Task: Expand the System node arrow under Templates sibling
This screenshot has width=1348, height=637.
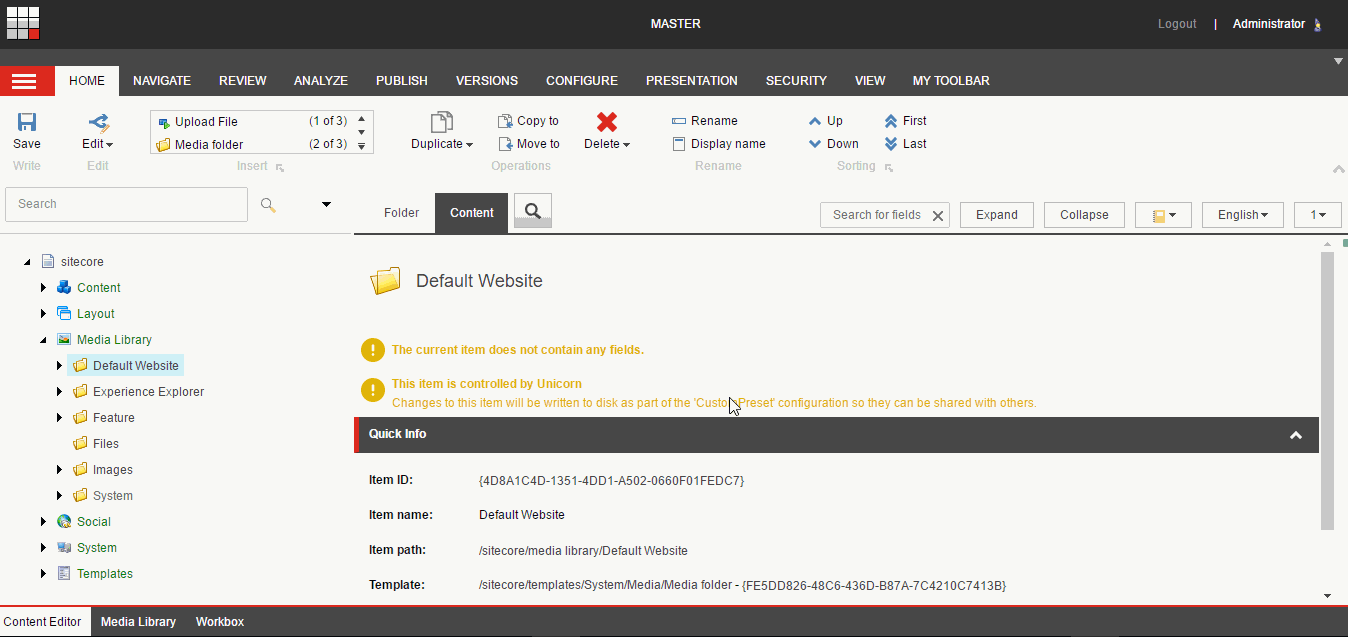Action: pyautogui.click(x=43, y=548)
